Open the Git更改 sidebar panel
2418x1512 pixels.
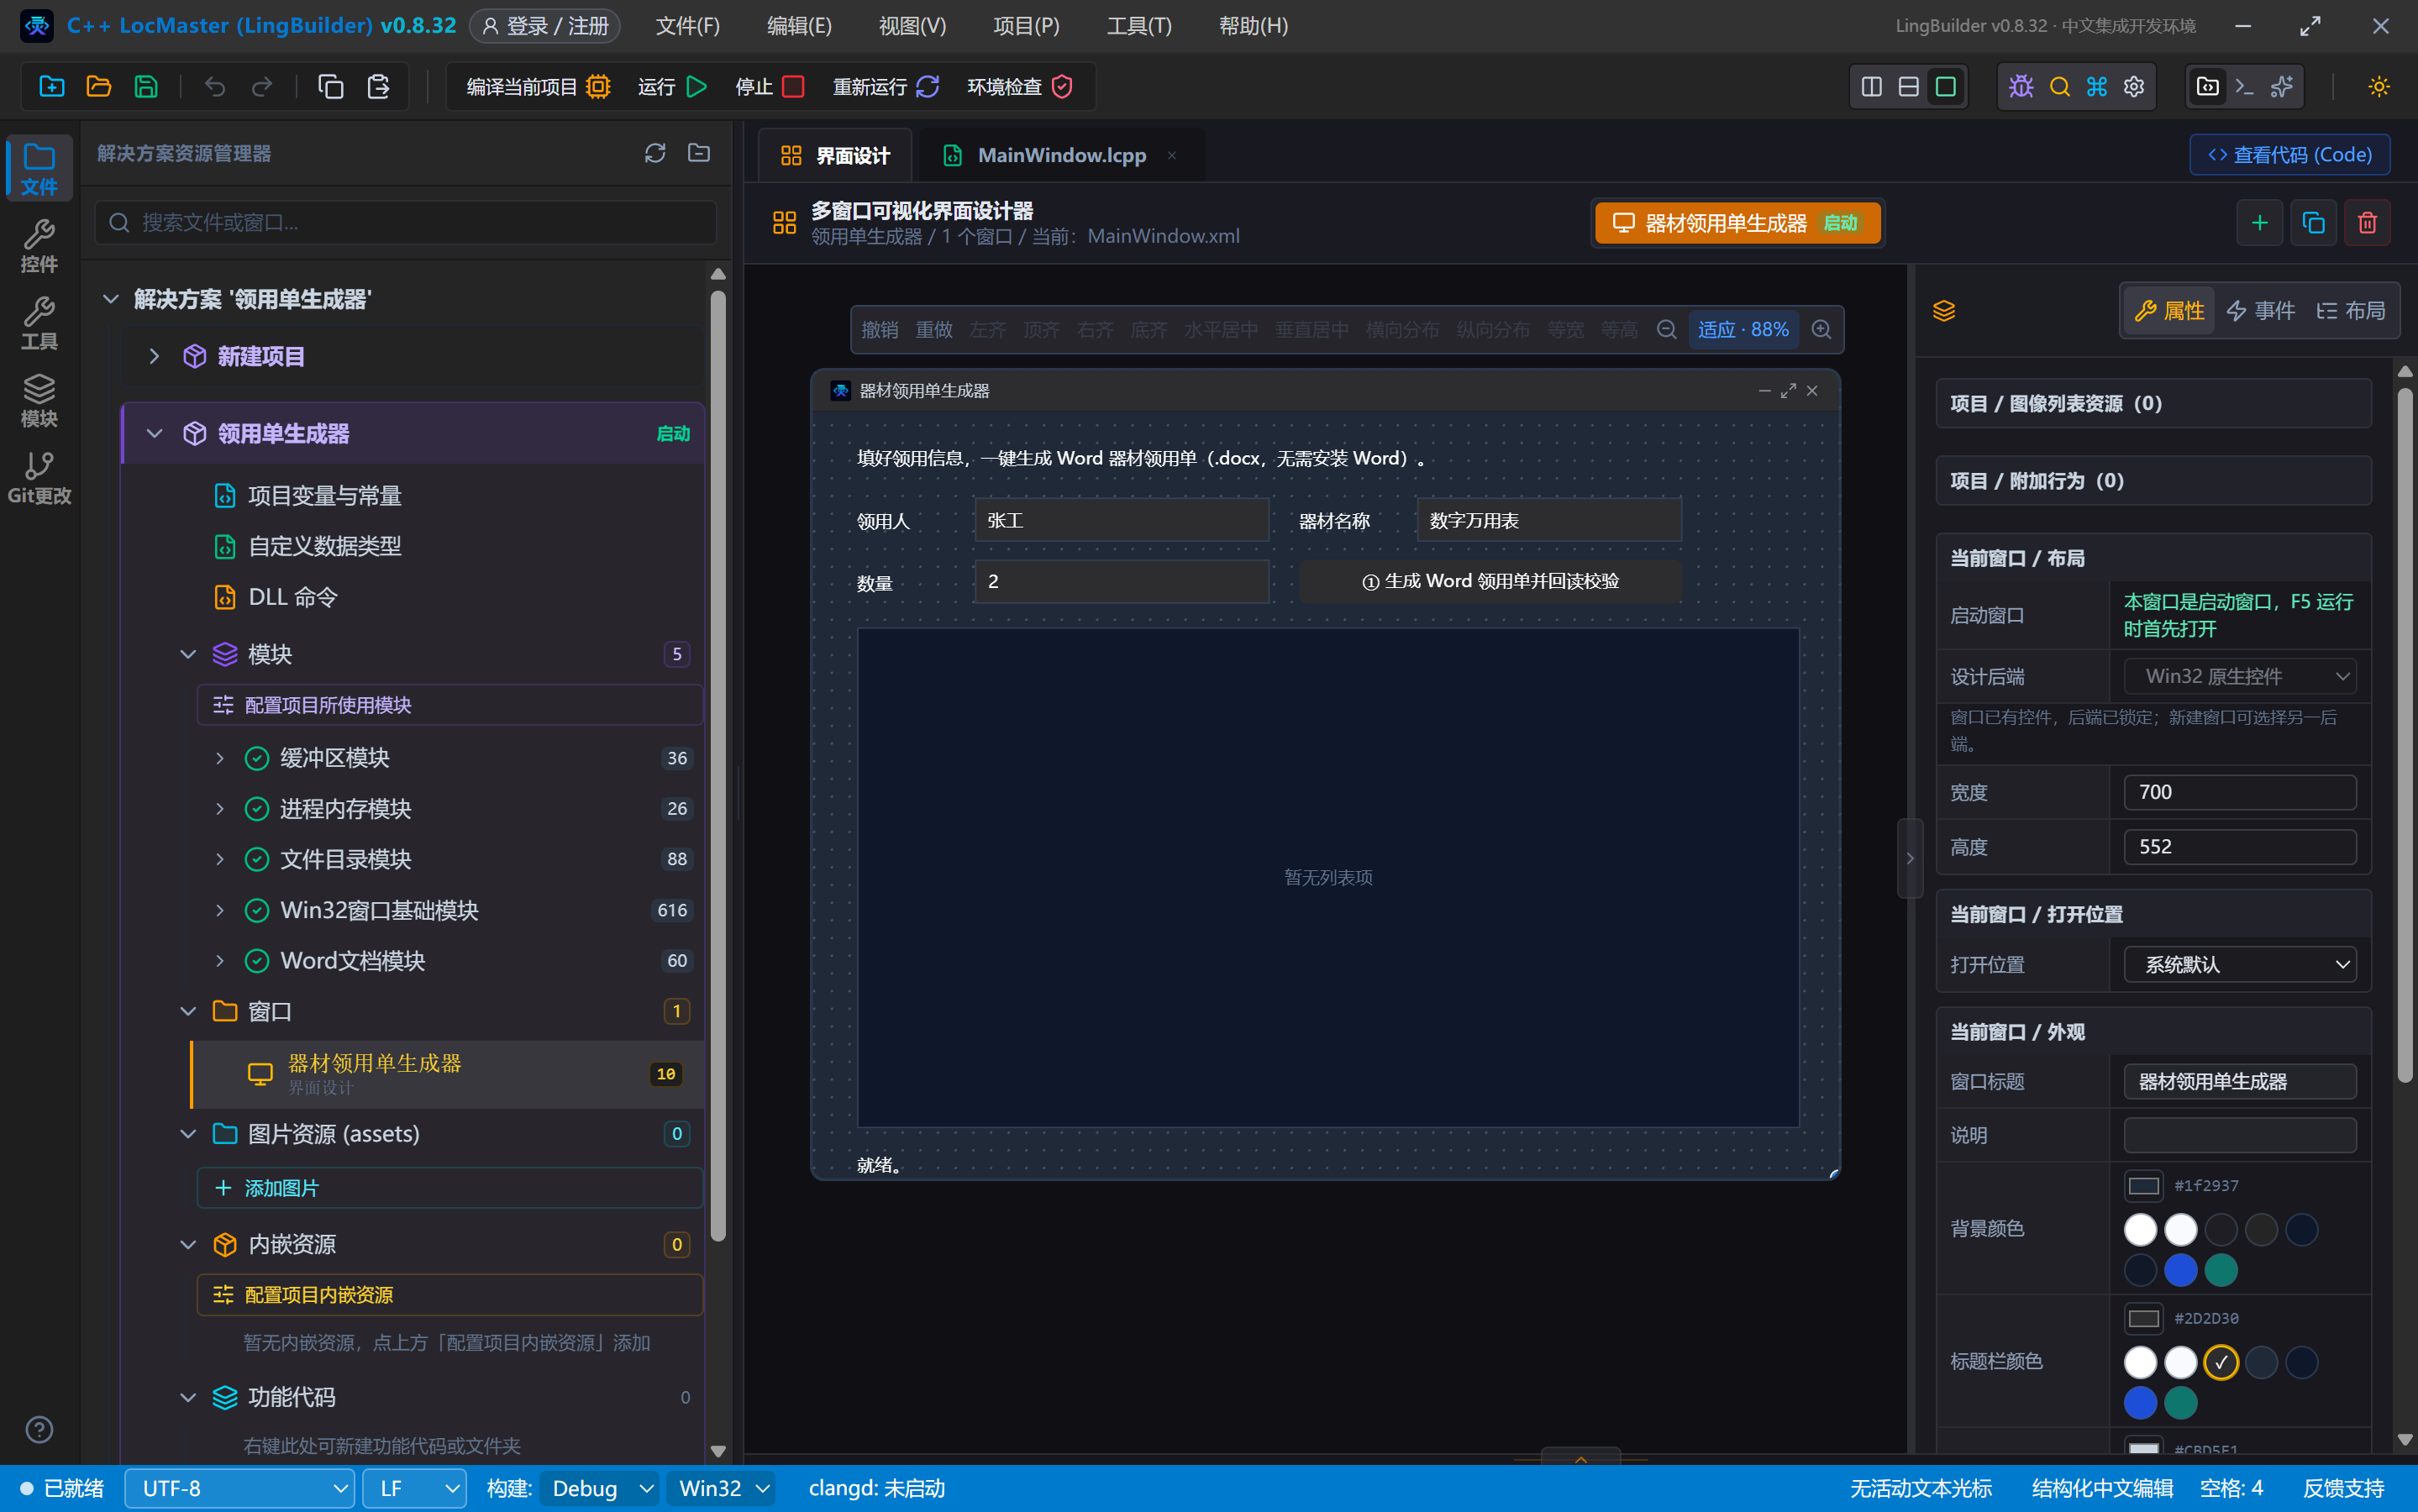[x=39, y=478]
